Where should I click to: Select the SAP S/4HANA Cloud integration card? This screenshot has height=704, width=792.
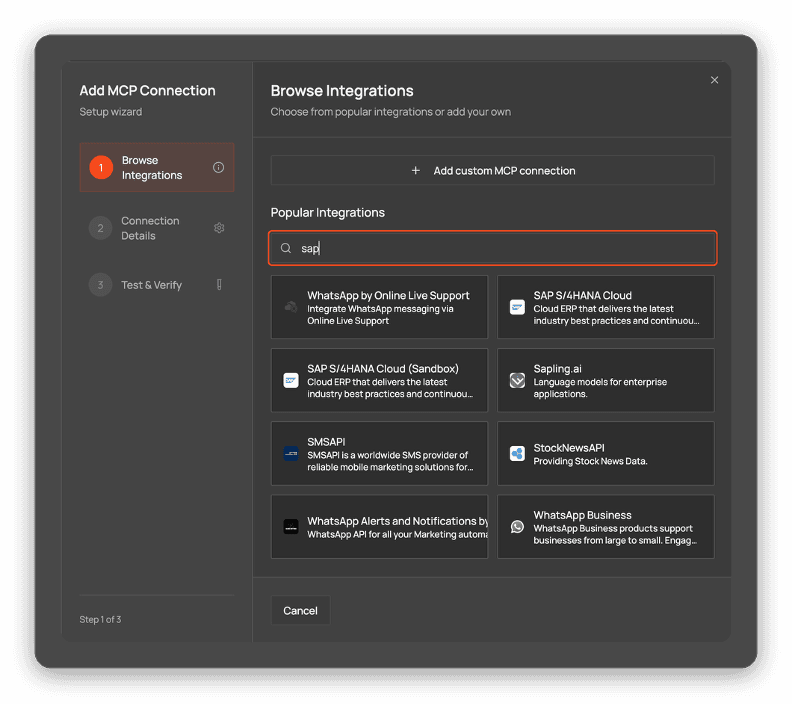(x=606, y=307)
